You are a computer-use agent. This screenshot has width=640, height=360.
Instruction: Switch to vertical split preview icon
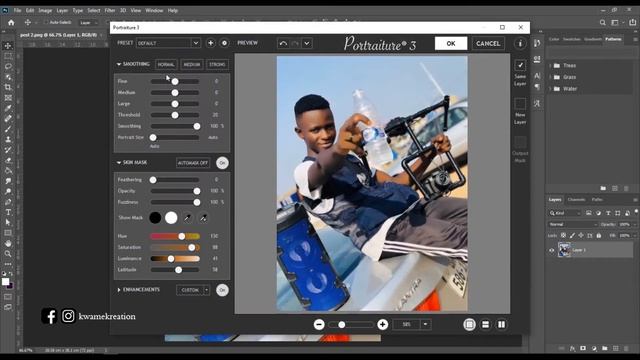pyautogui.click(x=501, y=324)
